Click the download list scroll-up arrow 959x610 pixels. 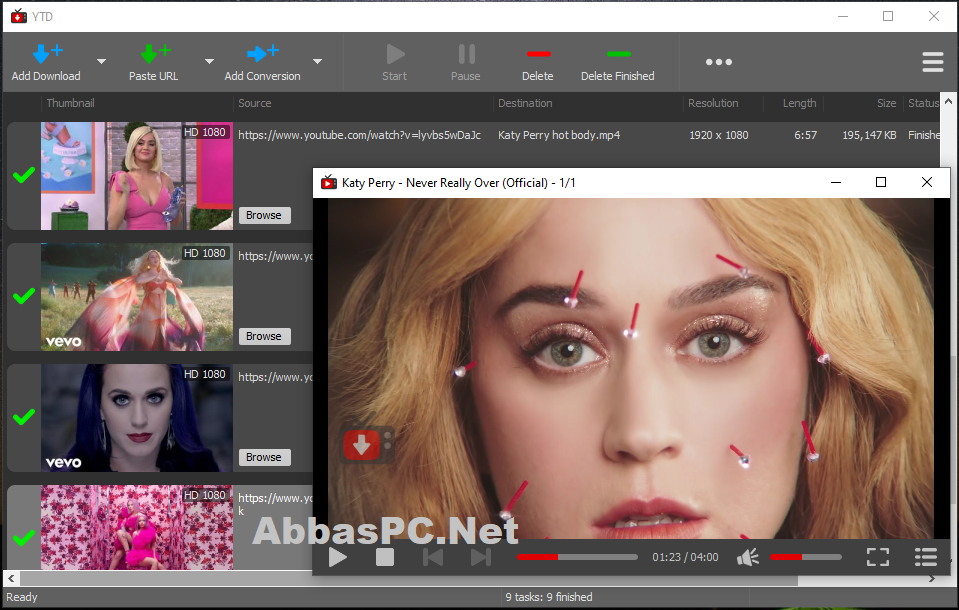point(949,101)
